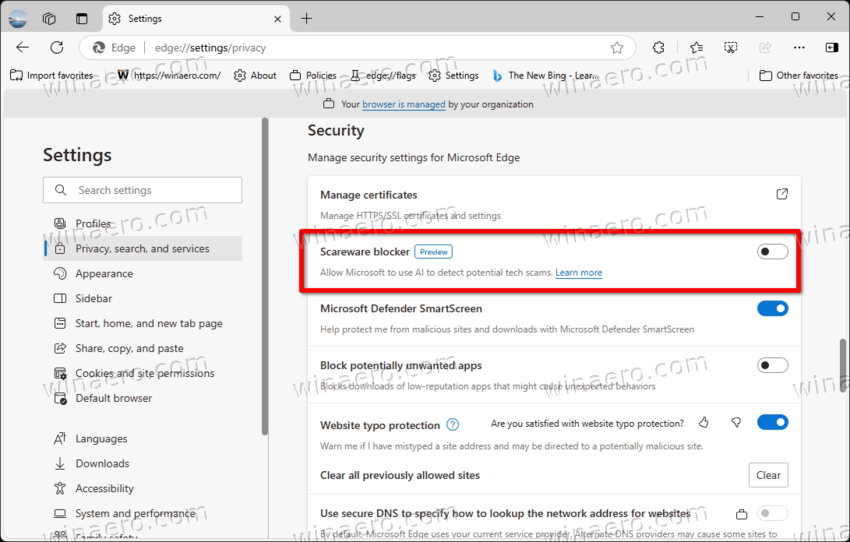Refresh the page
This screenshot has width=850, height=542.
(x=57, y=48)
